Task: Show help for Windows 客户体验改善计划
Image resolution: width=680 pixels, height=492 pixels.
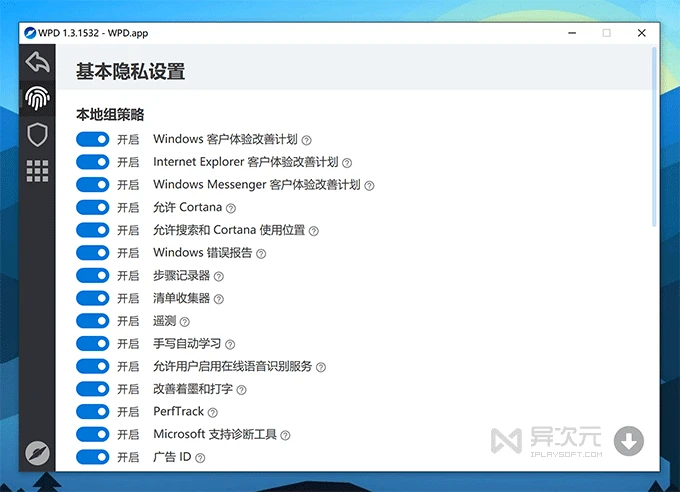Action: click(x=307, y=140)
